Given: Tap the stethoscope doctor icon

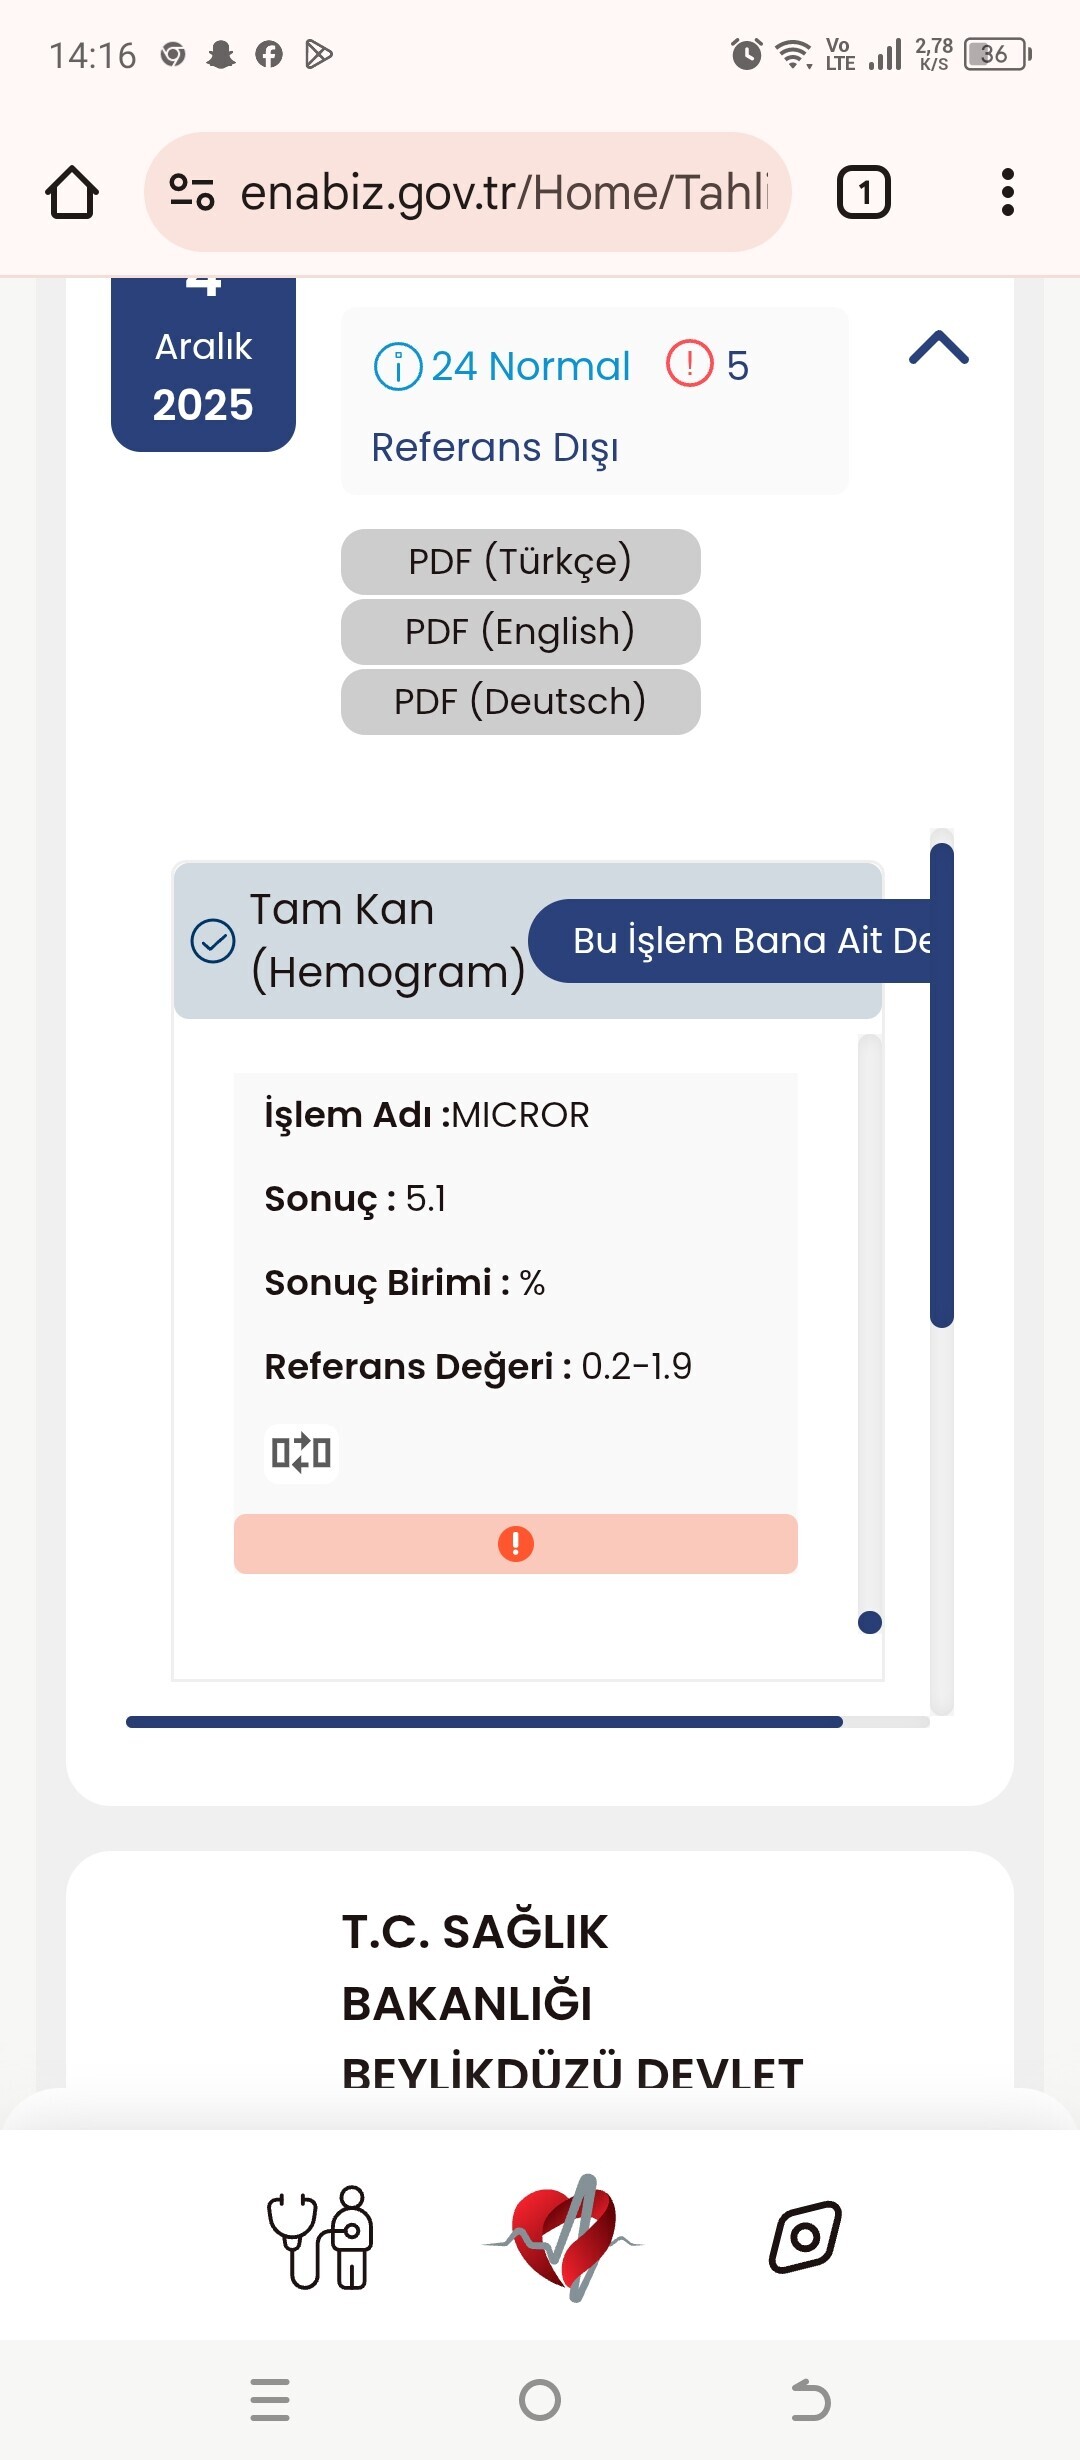Looking at the screenshot, I should [320, 2238].
